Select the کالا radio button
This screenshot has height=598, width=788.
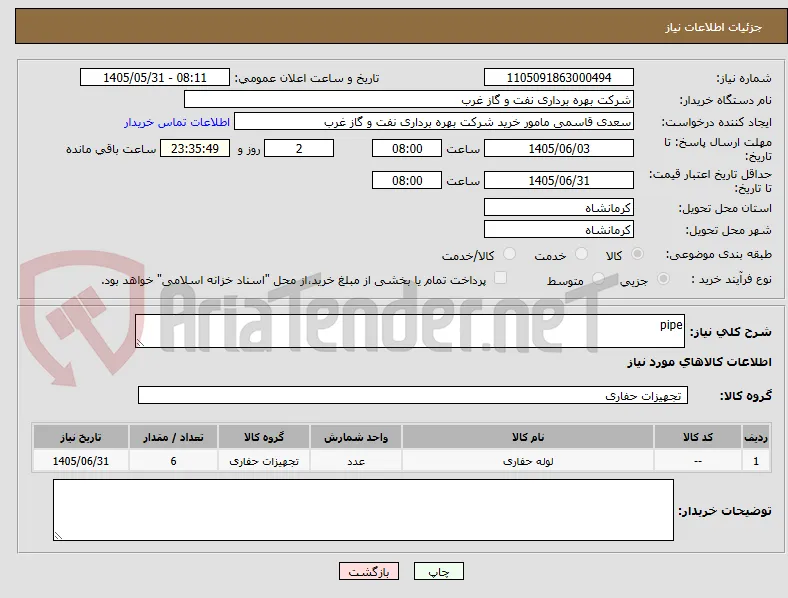pyautogui.click(x=637, y=254)
